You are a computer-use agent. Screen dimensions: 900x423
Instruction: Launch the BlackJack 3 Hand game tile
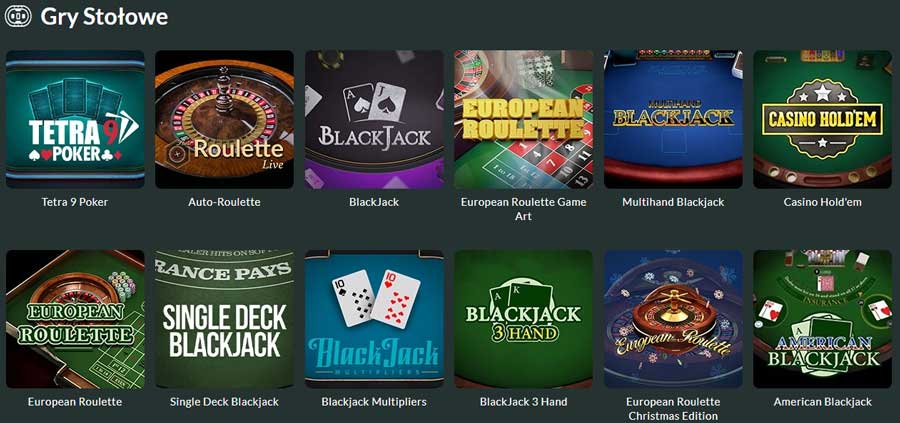523,319
